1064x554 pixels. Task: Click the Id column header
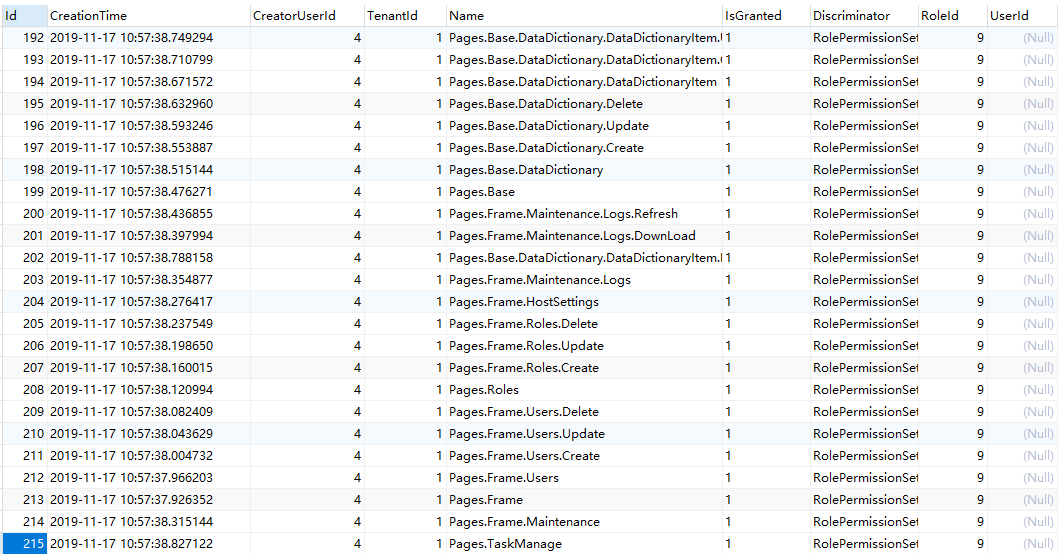(25, 15)
